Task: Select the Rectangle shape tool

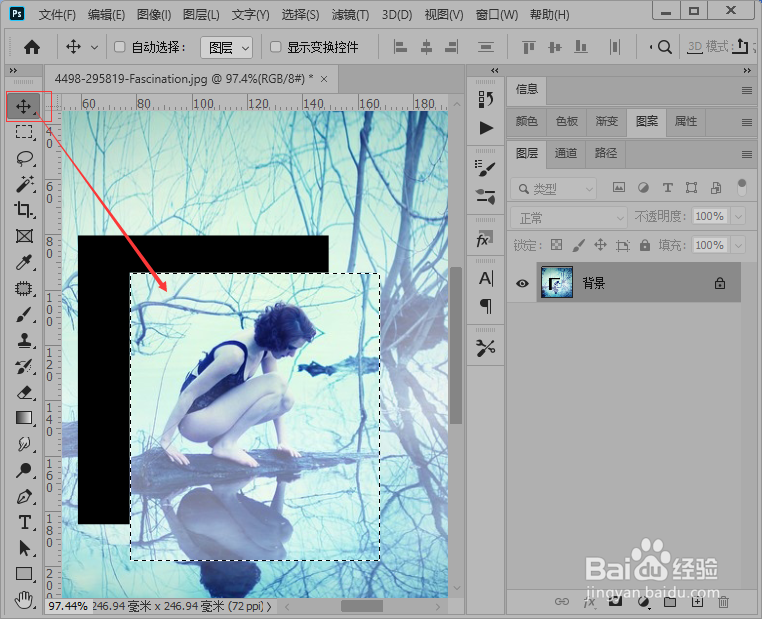Action: pyautogui.click(x=24, y=574)
